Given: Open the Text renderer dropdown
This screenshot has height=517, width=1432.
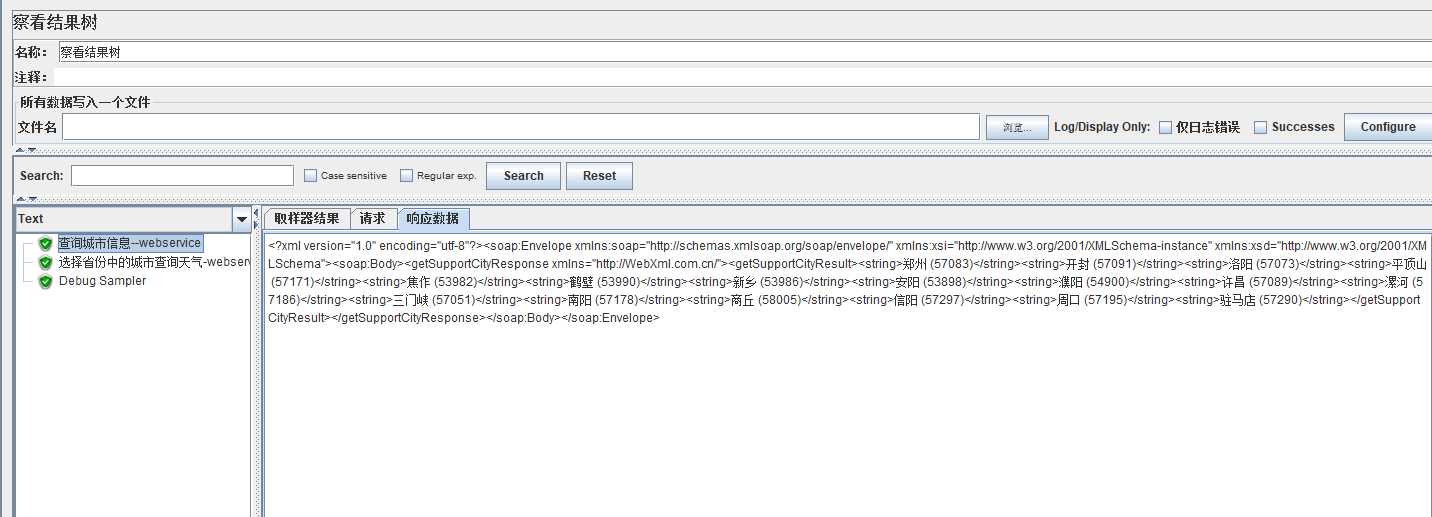Looking at the screenshot, I should coord(242,219).
